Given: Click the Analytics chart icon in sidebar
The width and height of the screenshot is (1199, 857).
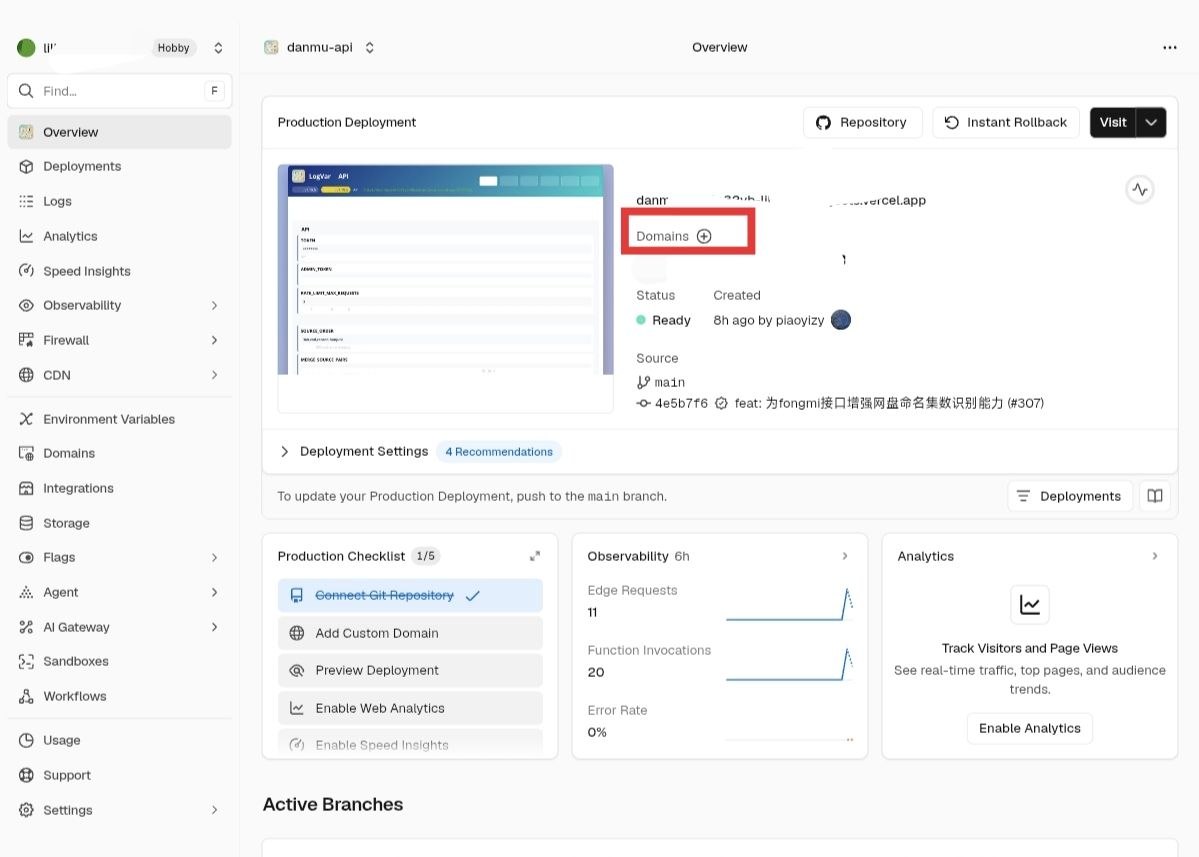Looking at the screenshot, I should tap(26, 236).
